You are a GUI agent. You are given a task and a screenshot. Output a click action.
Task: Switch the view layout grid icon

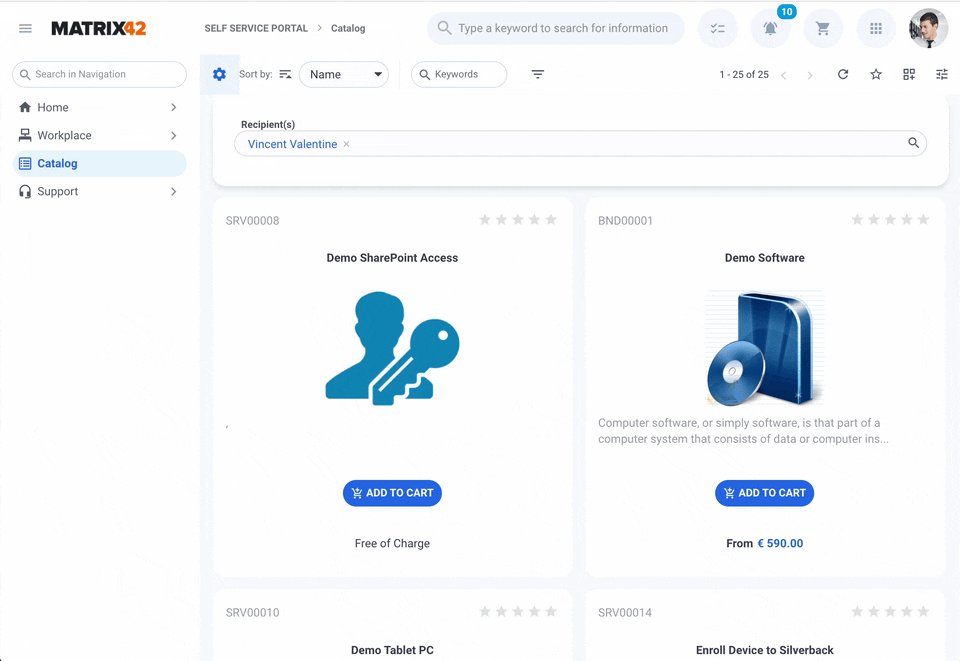[909, 74]
